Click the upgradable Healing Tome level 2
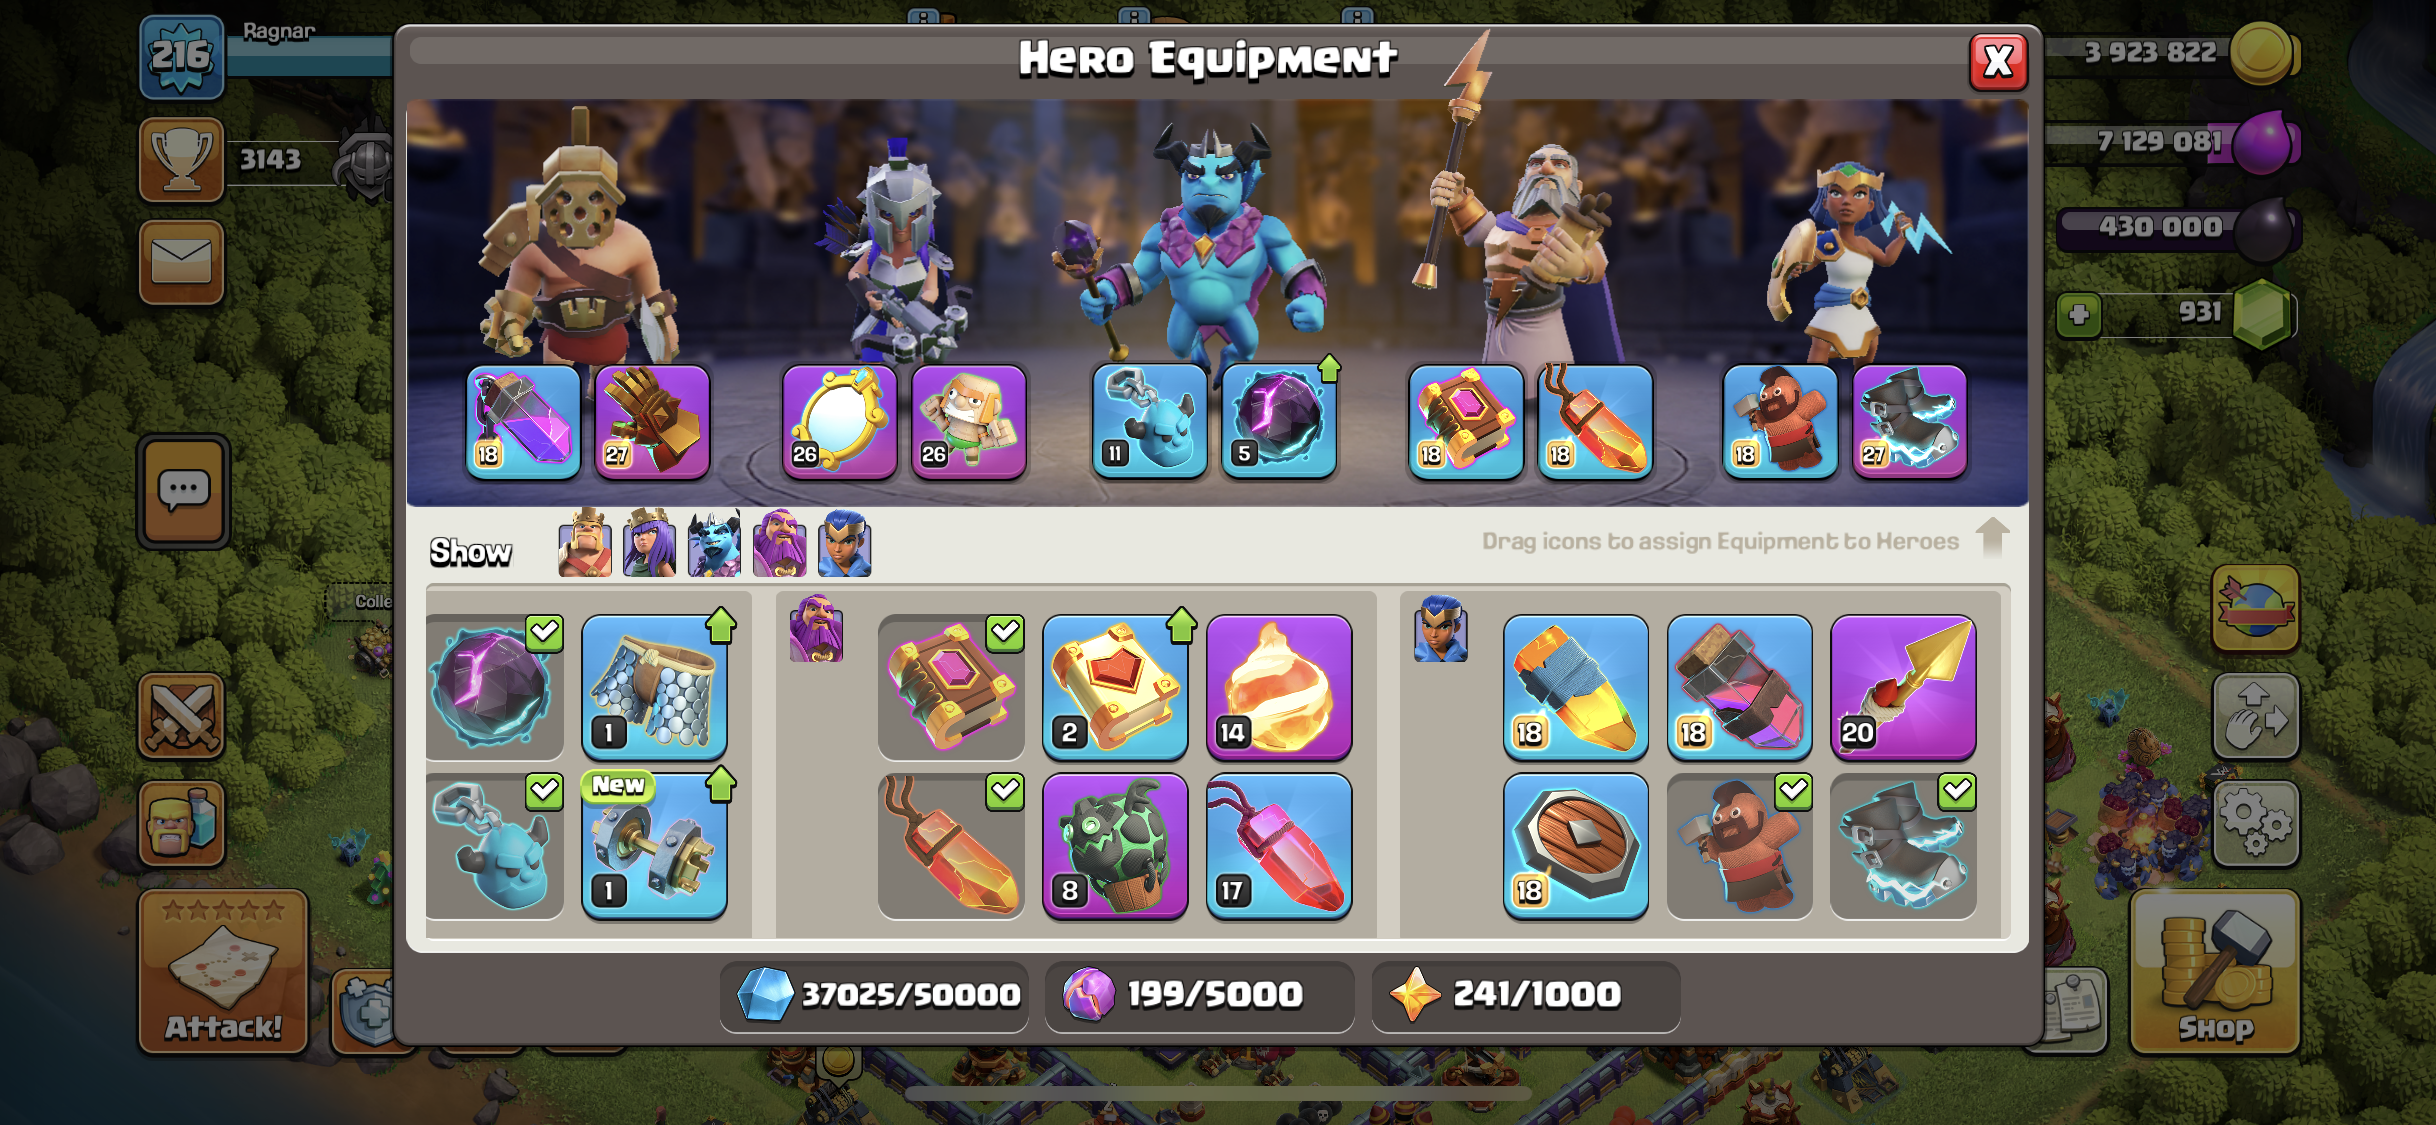 1115,687
